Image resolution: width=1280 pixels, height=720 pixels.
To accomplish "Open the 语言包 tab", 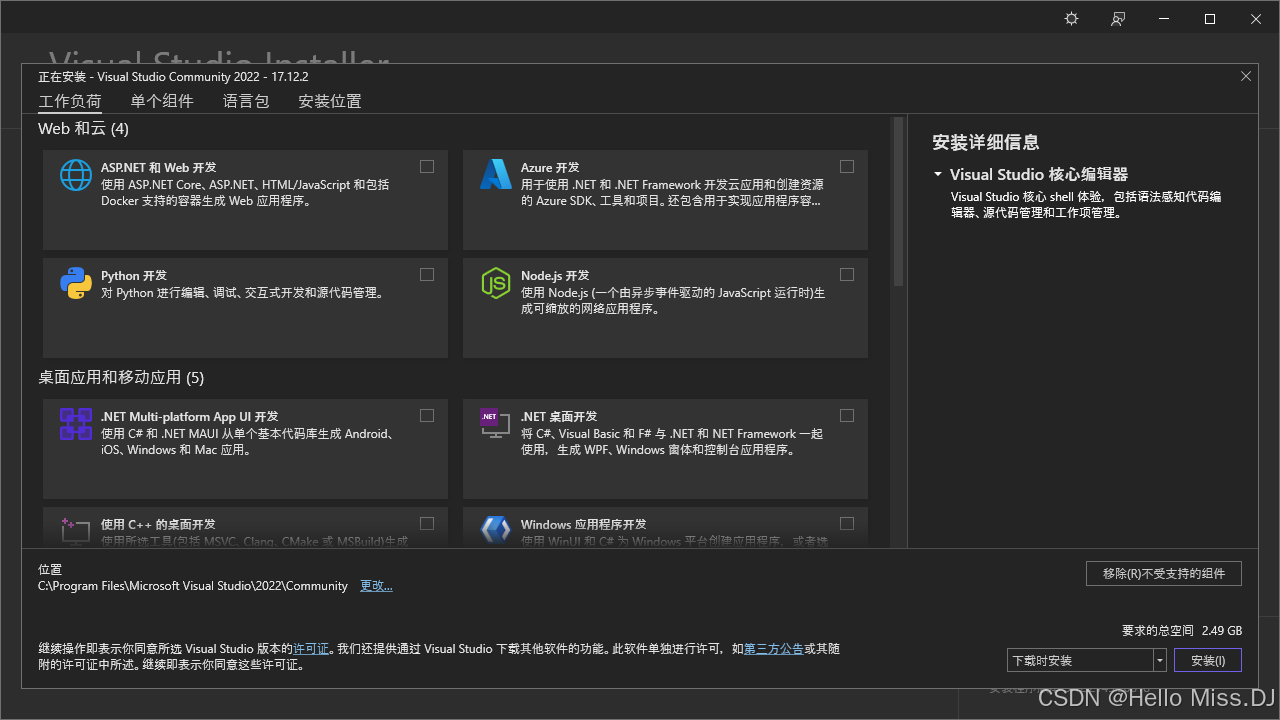I will click(x=246, y=101).
